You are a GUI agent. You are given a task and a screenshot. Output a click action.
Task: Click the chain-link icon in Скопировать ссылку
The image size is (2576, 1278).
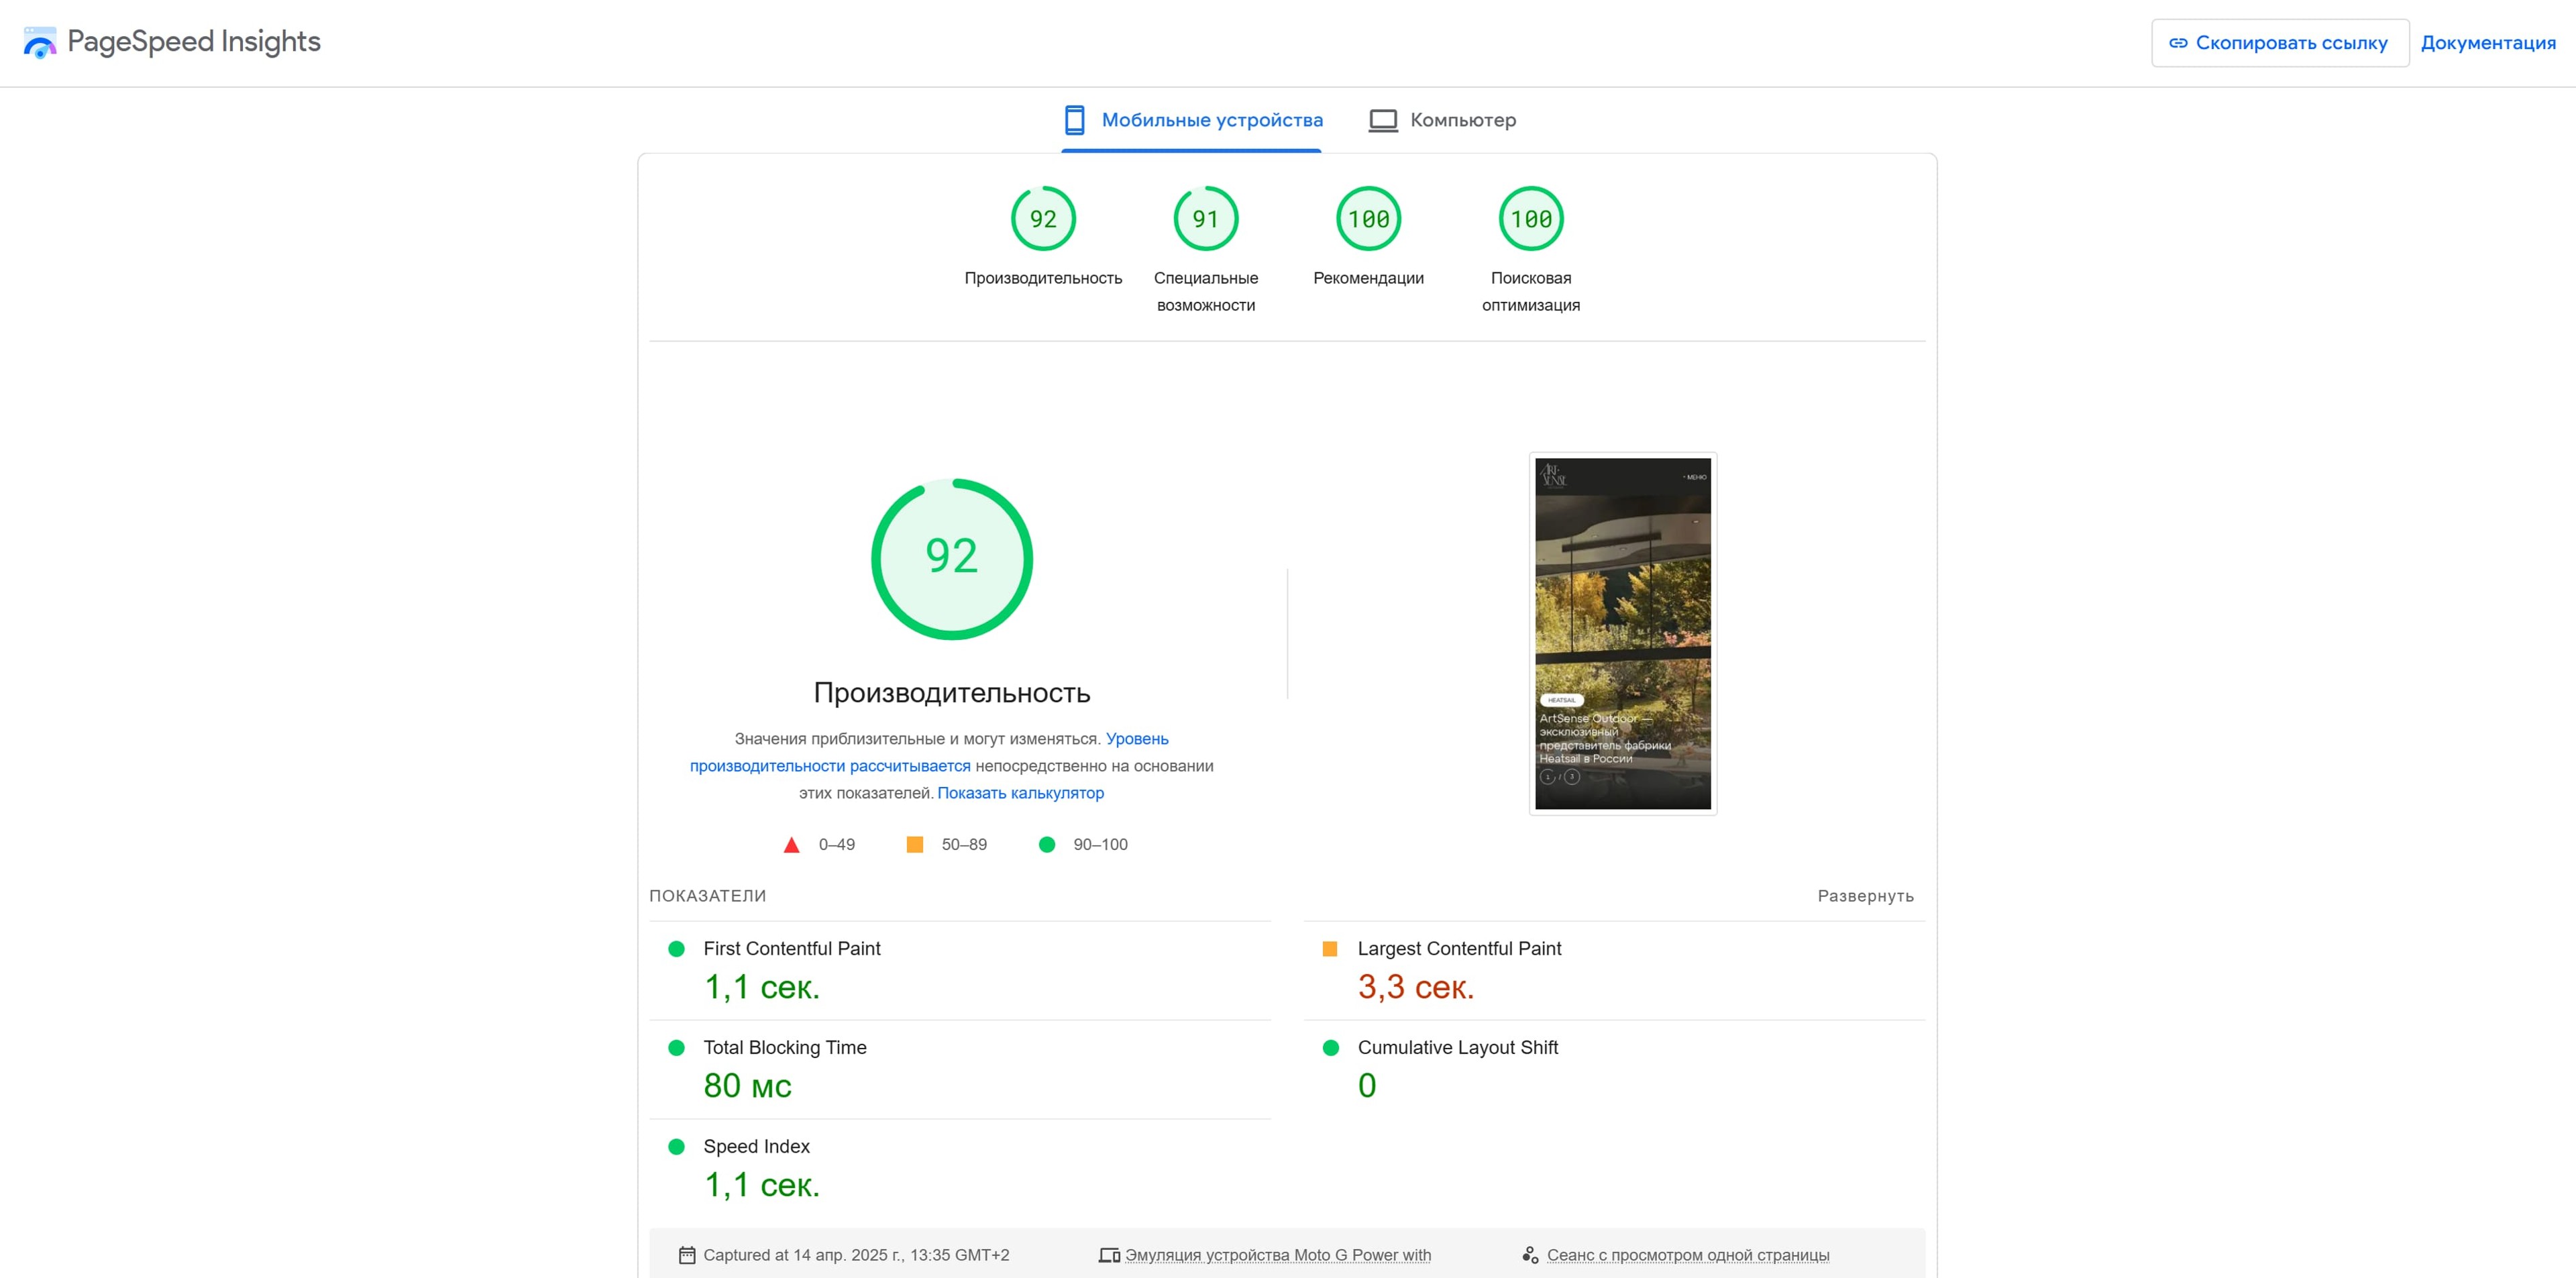[2178, 42]
